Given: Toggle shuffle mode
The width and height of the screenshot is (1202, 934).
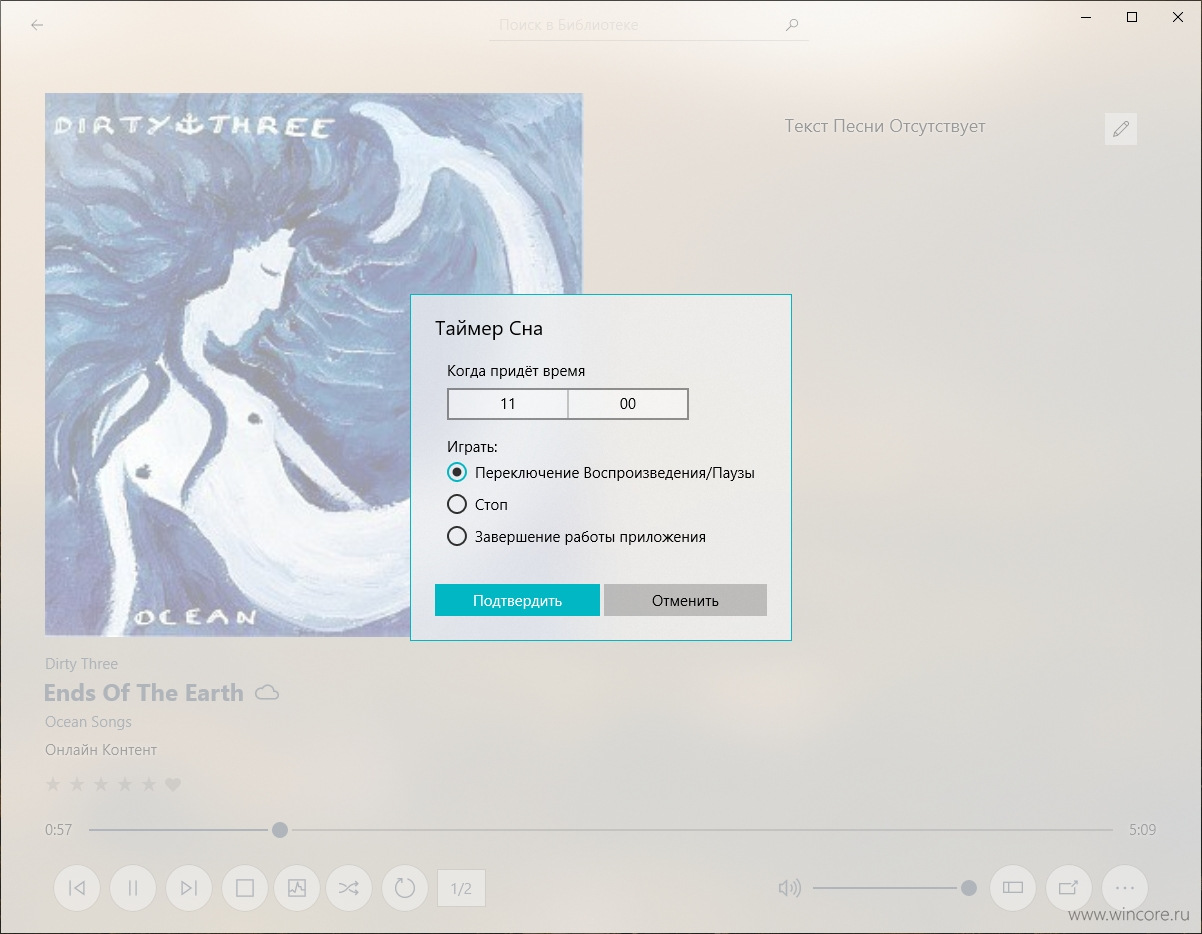Looking at the screenshot, I should click(349, 887).
